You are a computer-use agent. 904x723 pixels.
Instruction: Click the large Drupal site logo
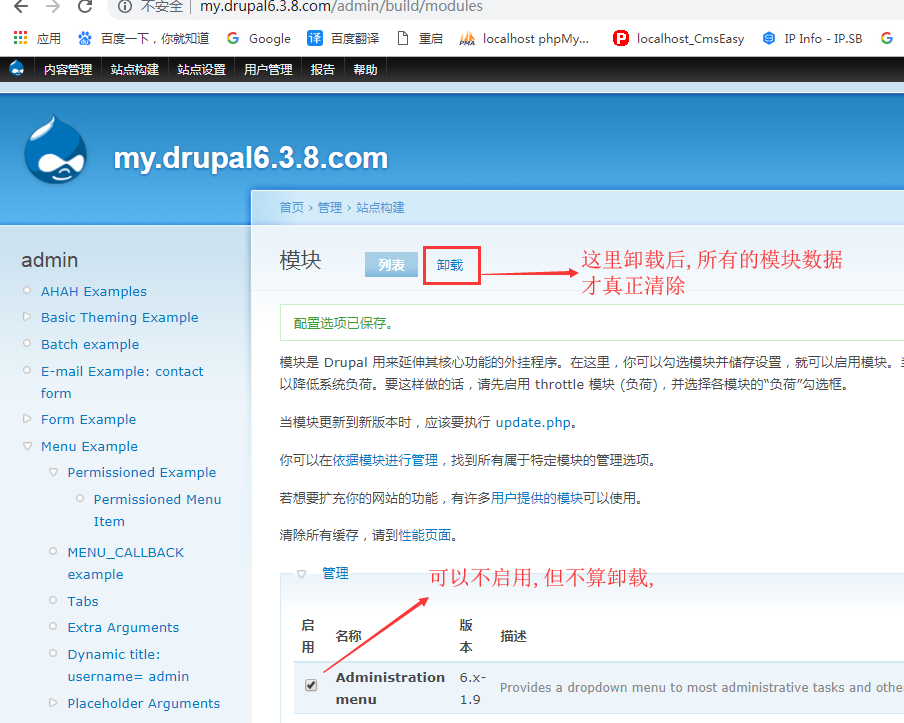57,151
